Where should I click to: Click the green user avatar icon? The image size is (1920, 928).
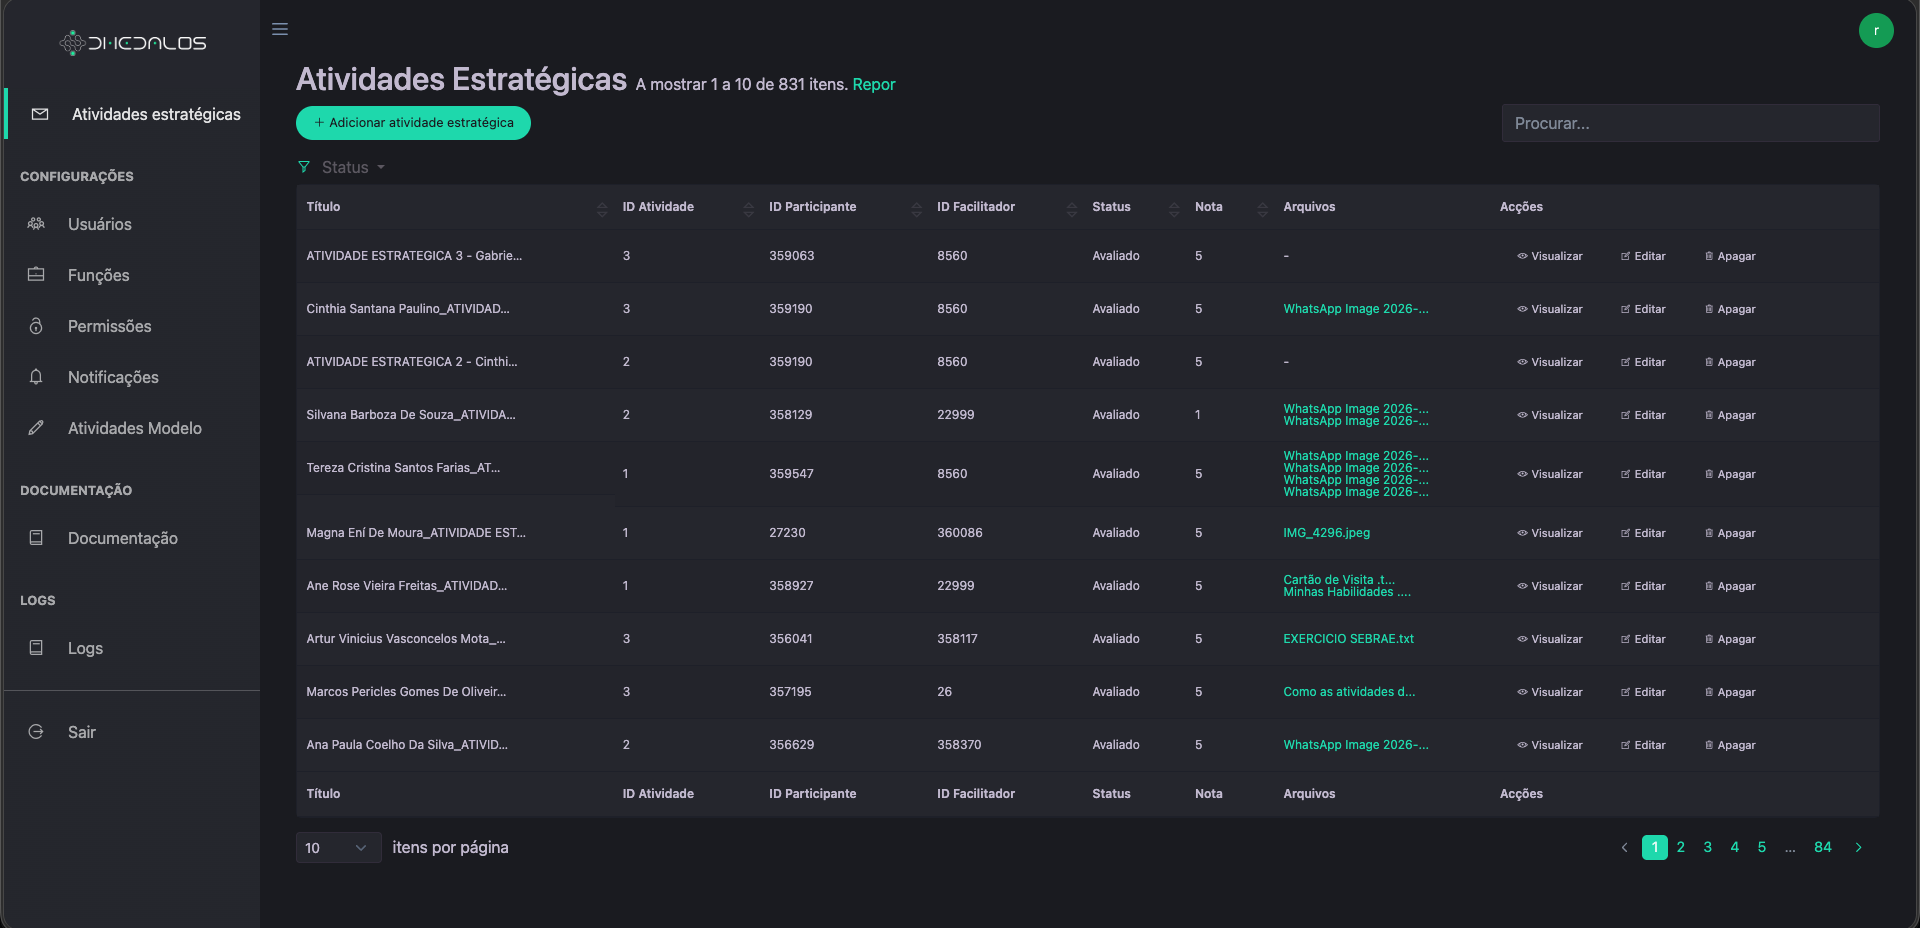1875,31
